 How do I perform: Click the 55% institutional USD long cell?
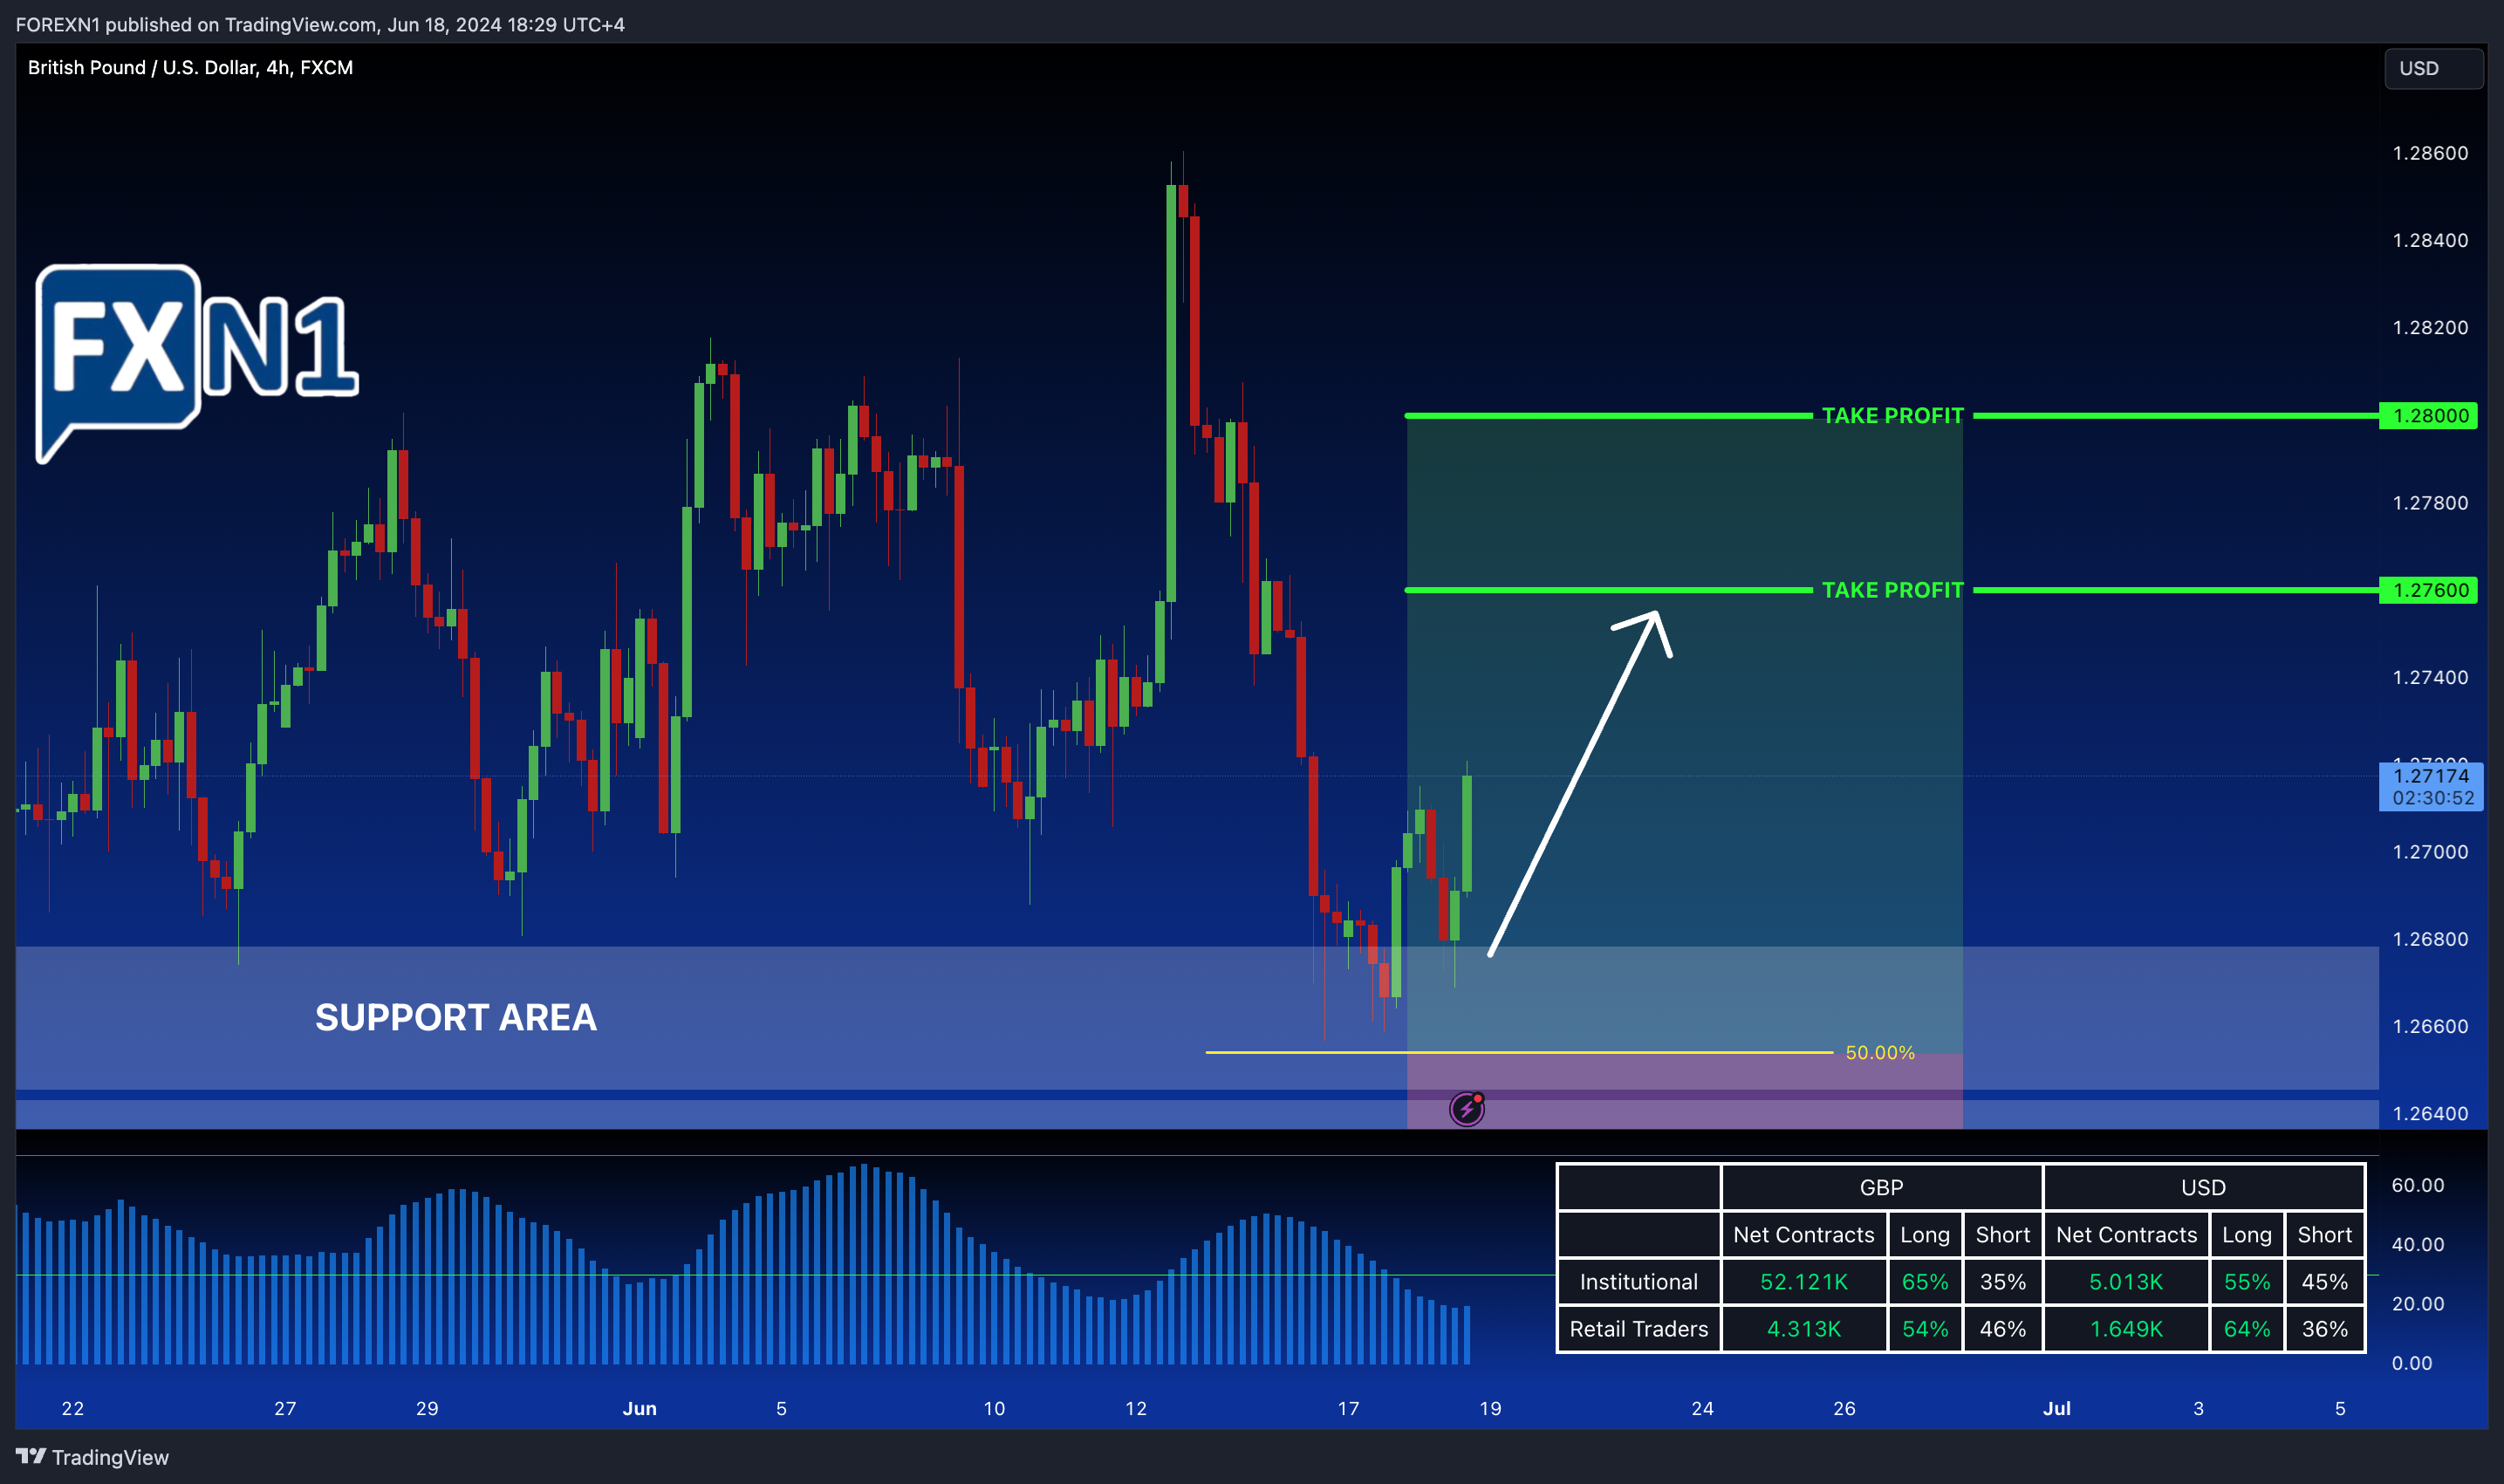2247,1282
